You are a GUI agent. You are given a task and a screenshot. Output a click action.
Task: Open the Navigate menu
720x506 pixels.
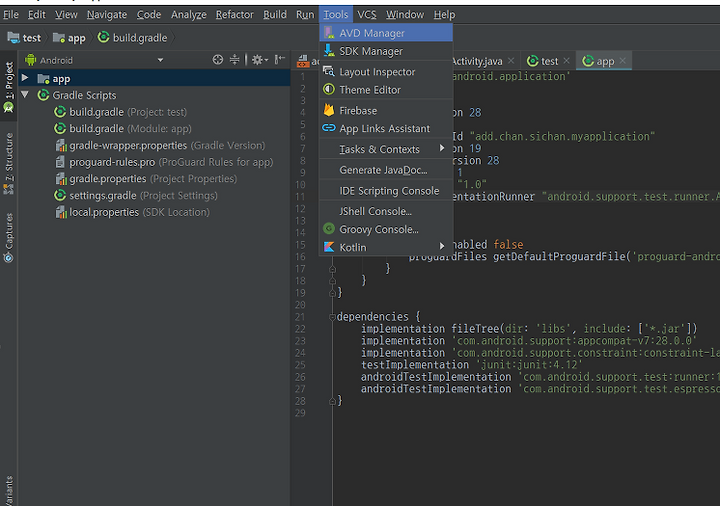coord(107,15)
